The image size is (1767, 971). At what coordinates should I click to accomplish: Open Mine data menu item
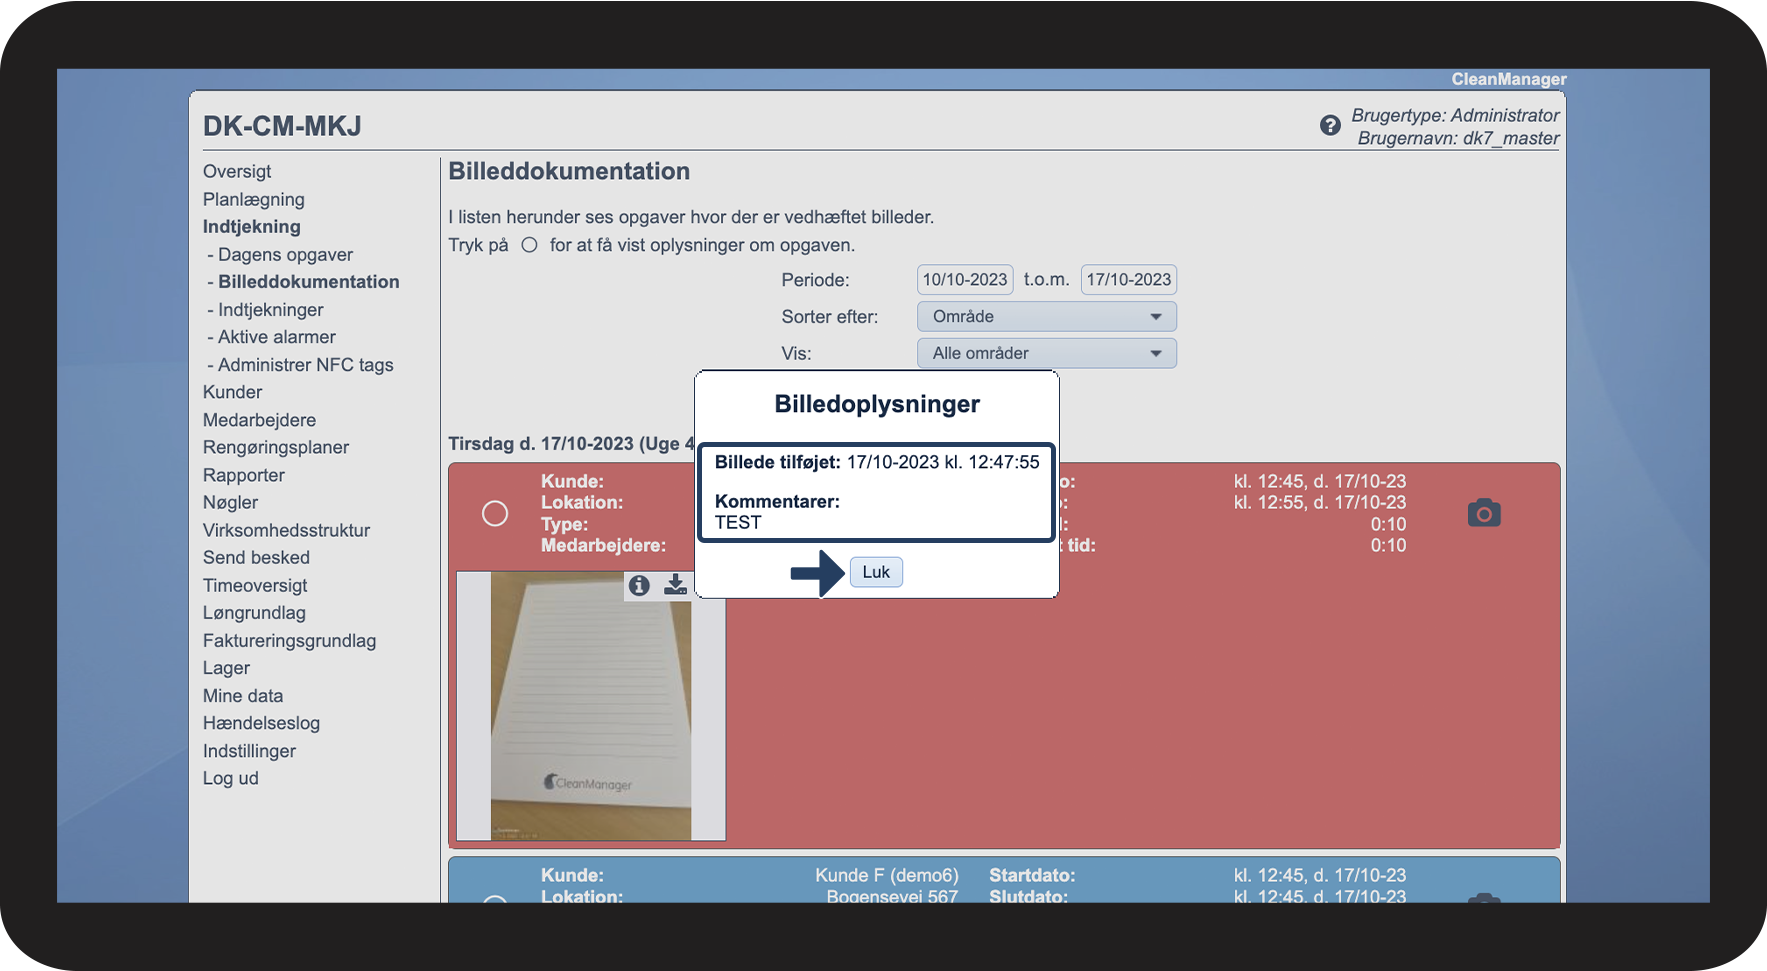243,696
